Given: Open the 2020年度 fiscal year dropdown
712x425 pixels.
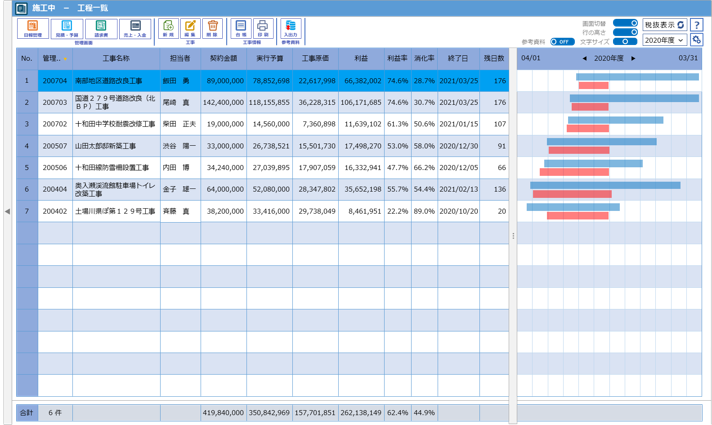Looking at the screenshot, I should [x=664, y=40].
